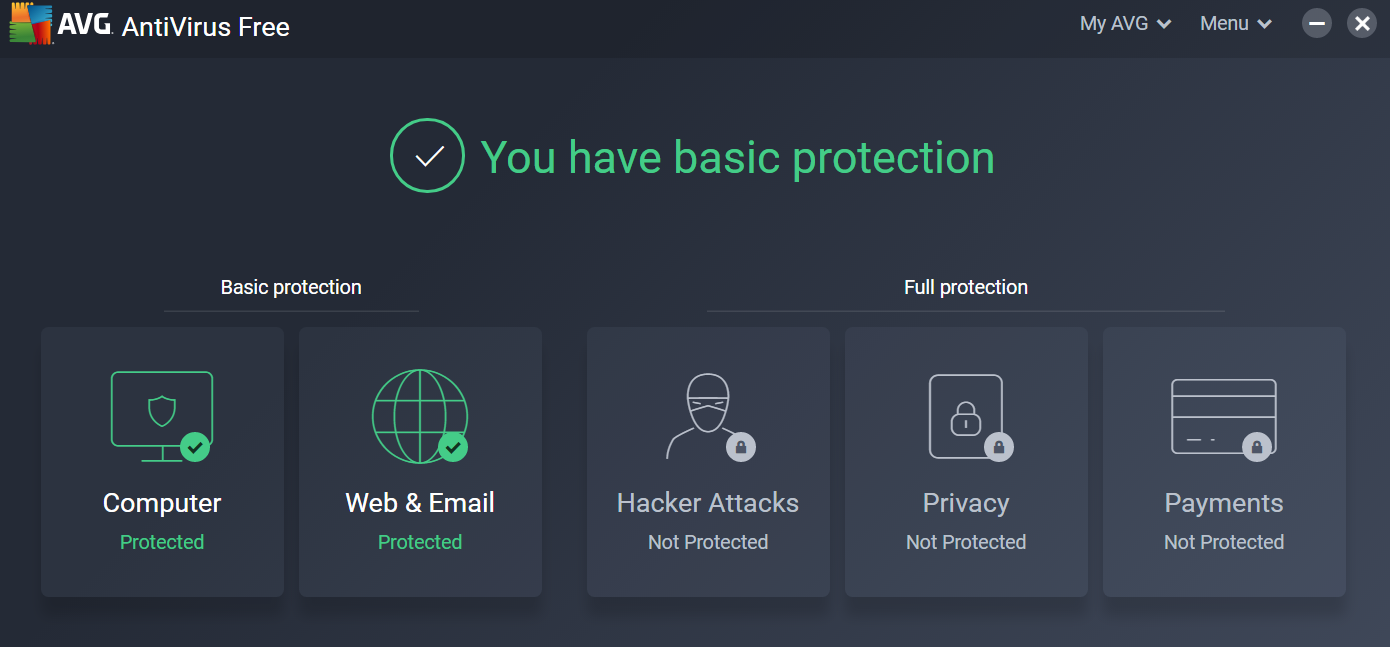1390x647 pixels.
Task: Click the Web & Email globe icon
Action: pos(419,416)
